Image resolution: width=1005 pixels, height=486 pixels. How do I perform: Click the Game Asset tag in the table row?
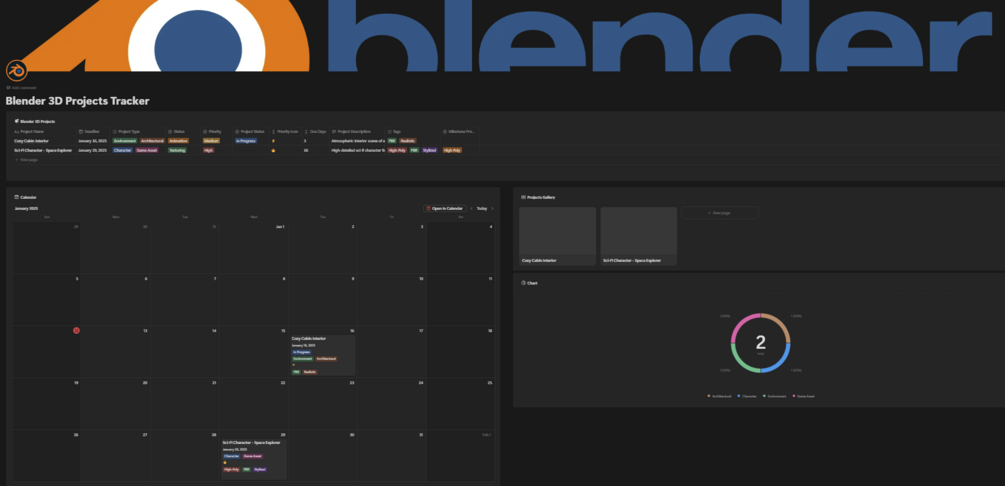pos(147,150)
